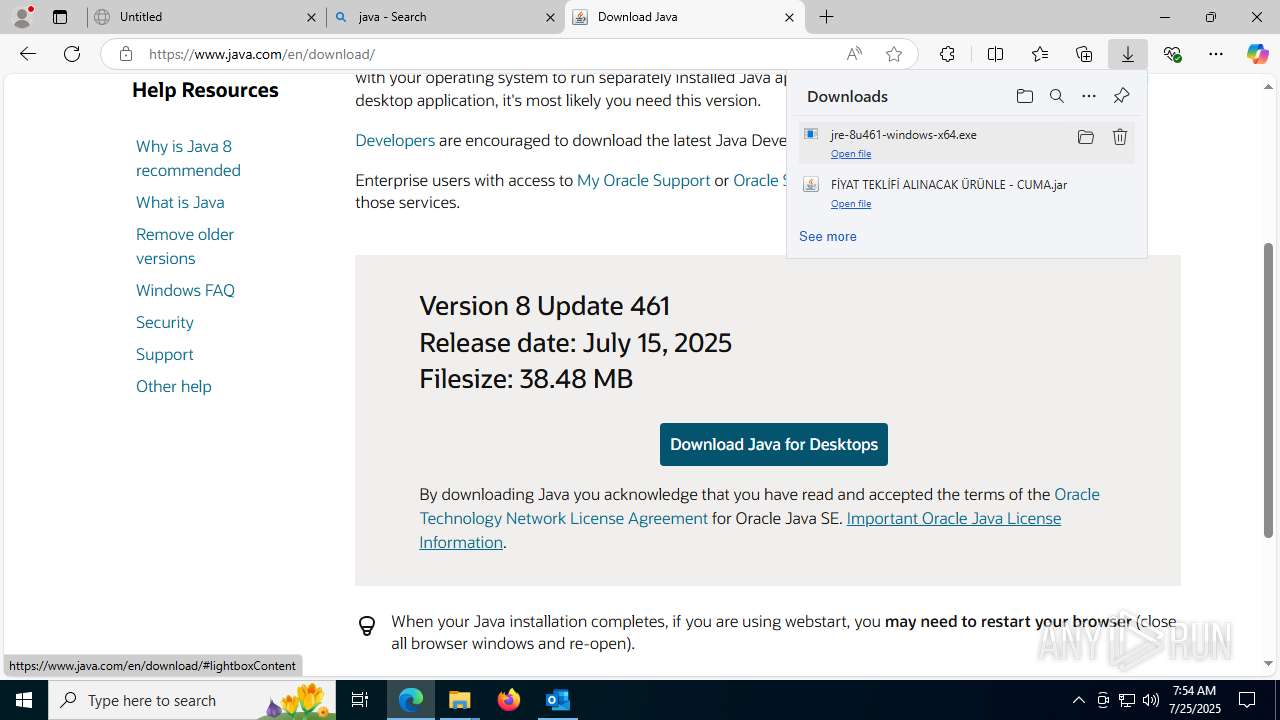Open Why is Java 8 recommended link
The image size is (1280, 720).
(x=188, y=158)
